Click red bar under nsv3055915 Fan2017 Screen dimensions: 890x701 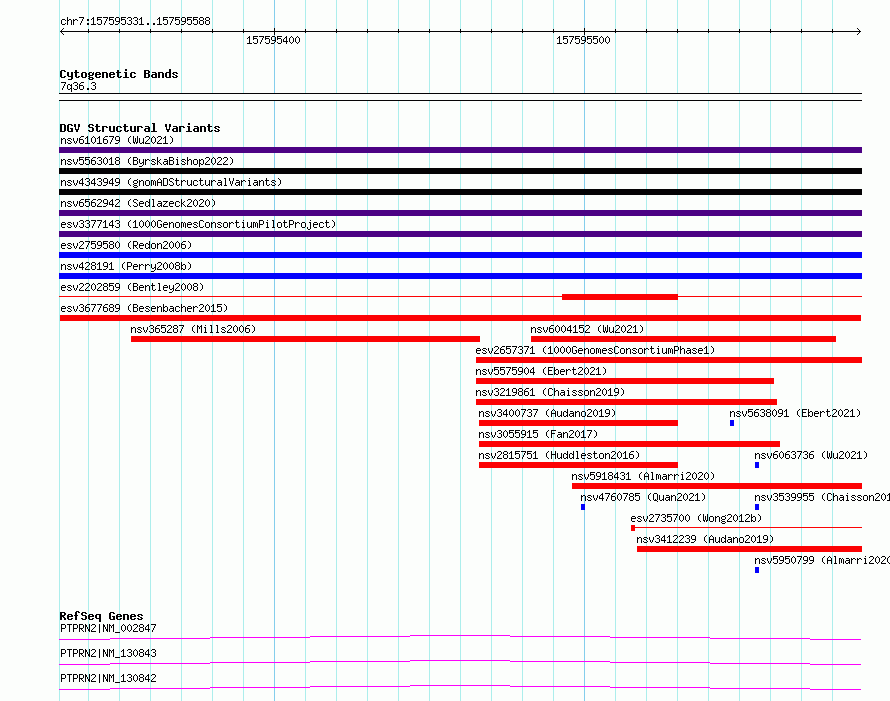click(629, 444)
